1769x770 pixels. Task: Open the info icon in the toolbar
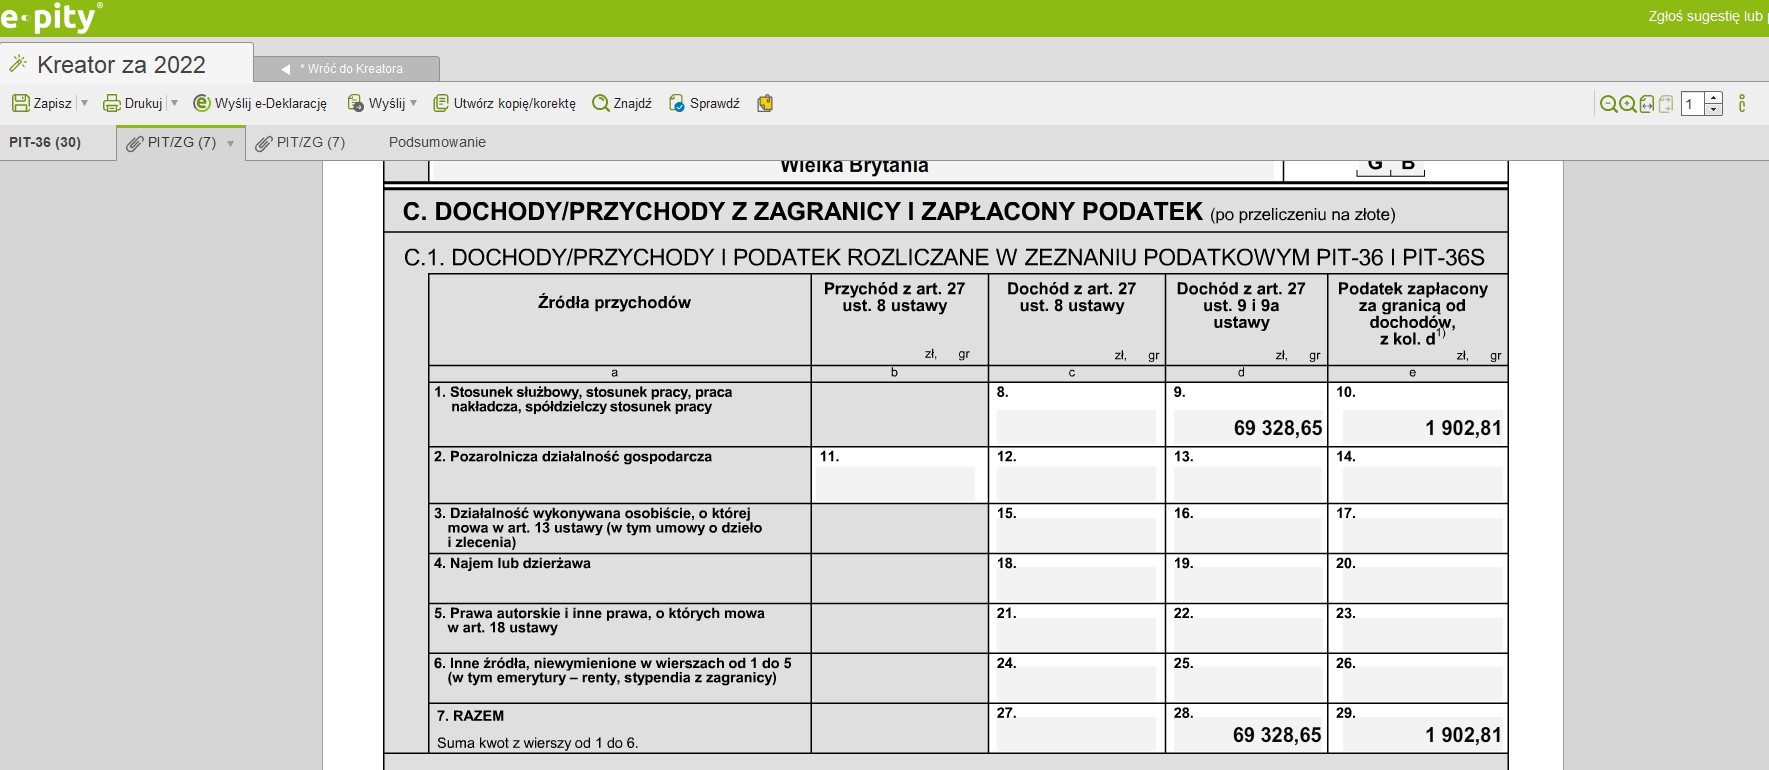pos(1742,104)
